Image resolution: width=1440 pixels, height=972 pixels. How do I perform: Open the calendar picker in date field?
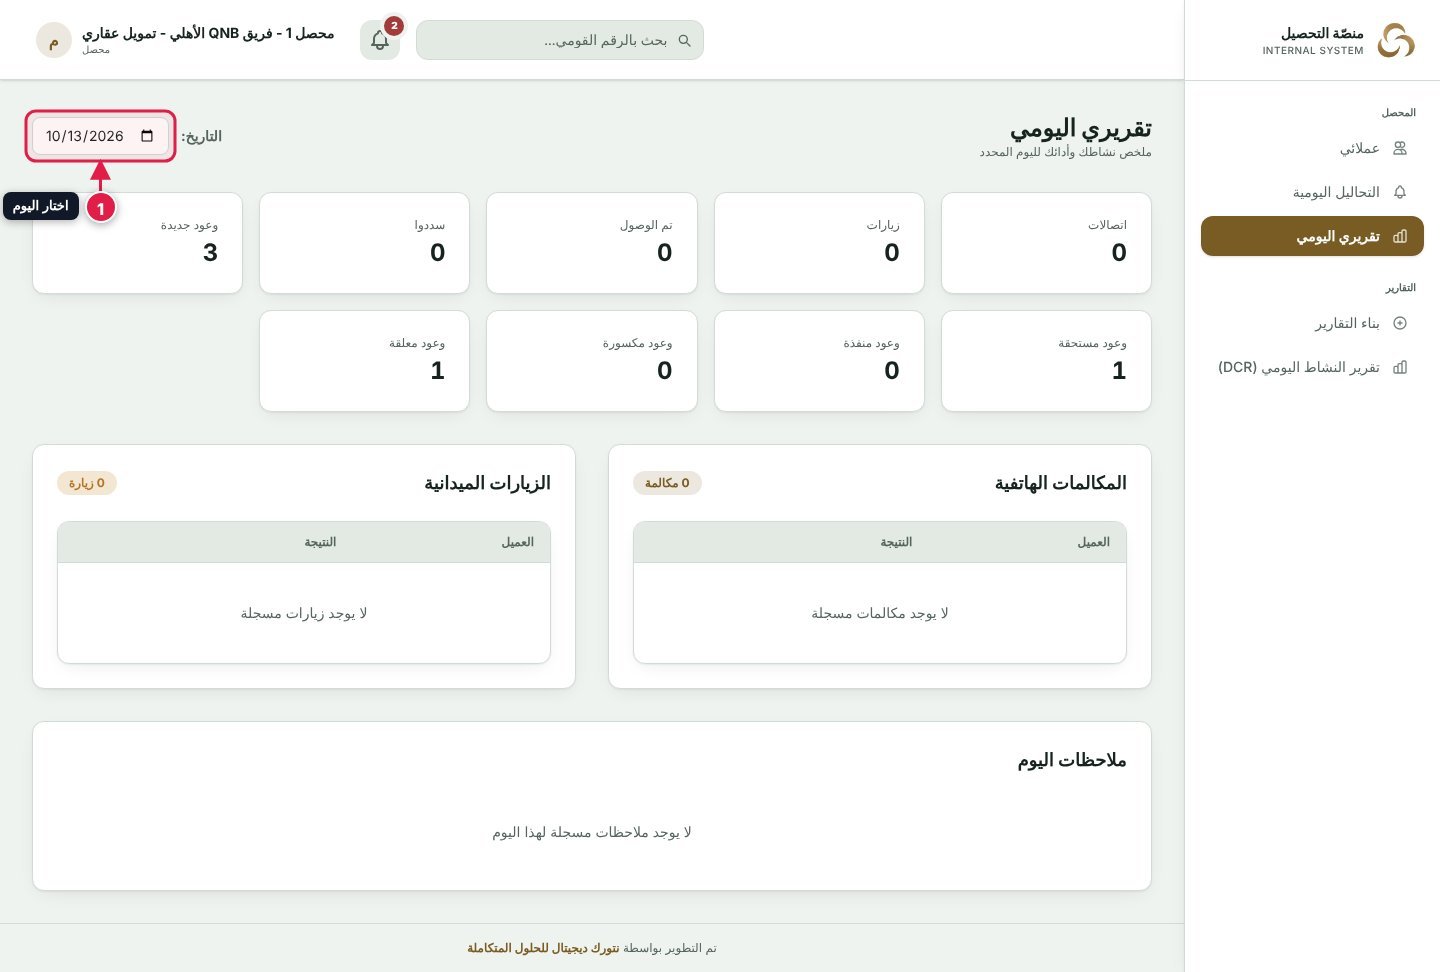tap(147, 136)
